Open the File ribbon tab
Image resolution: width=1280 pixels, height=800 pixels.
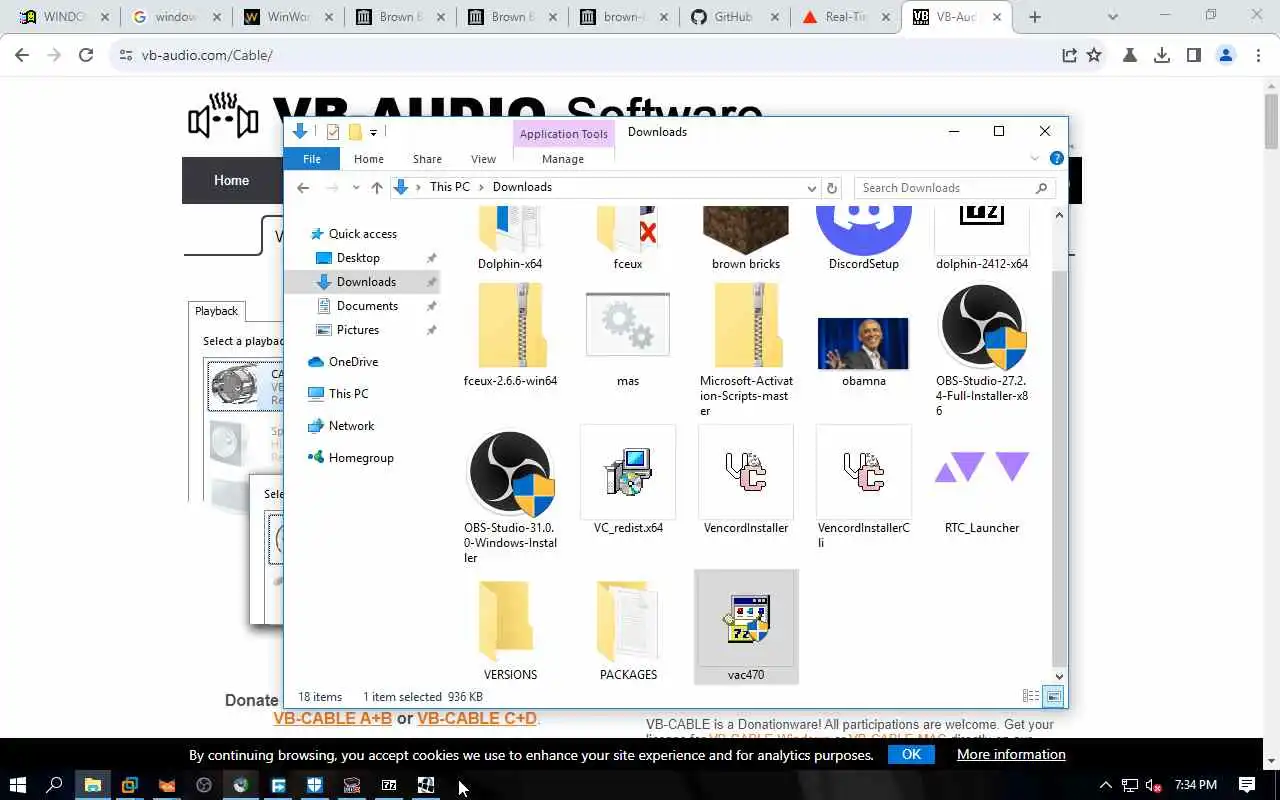(x=312, y=159)
